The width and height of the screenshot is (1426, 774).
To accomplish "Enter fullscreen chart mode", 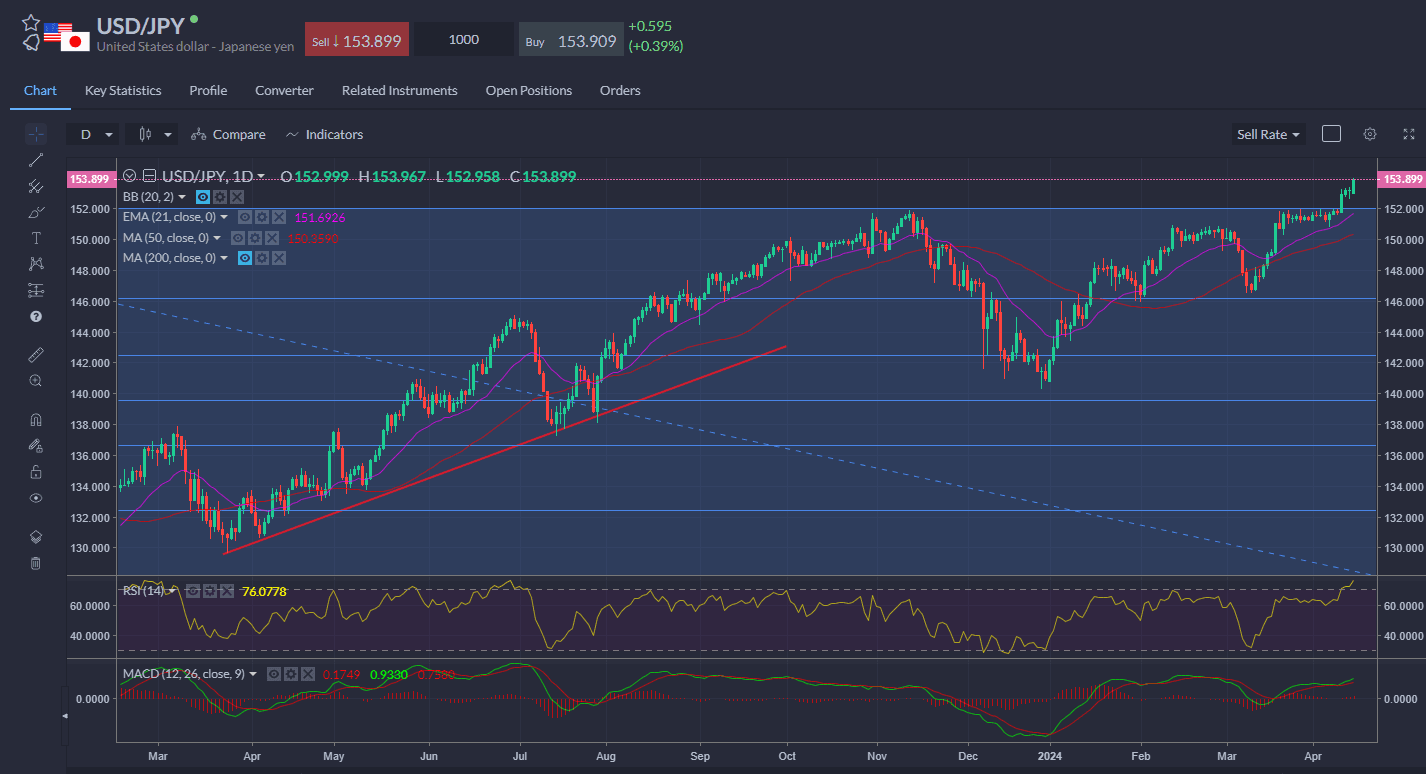I will pos(1409,134).
